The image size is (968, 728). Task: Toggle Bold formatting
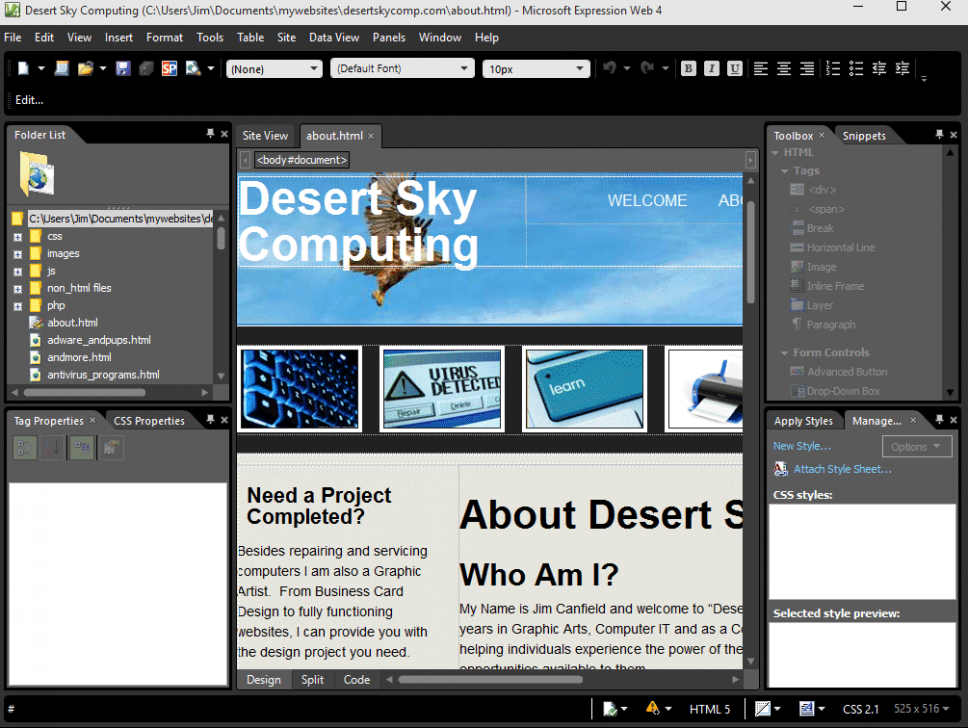click(688, 69)
